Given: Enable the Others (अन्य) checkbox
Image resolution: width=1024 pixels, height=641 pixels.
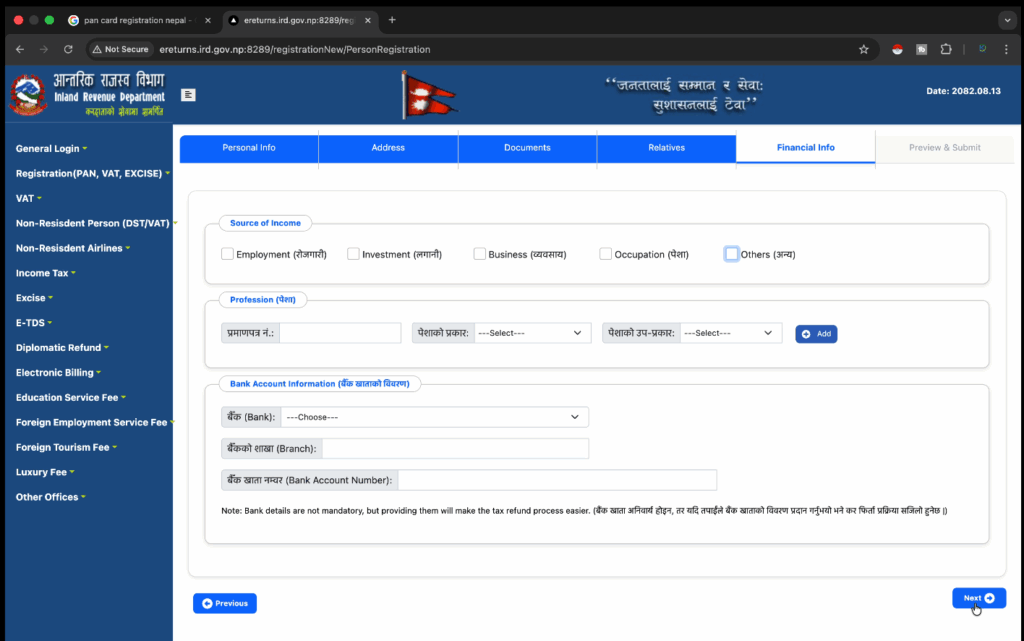Looking at the screenshot, I should click(732, 254).
